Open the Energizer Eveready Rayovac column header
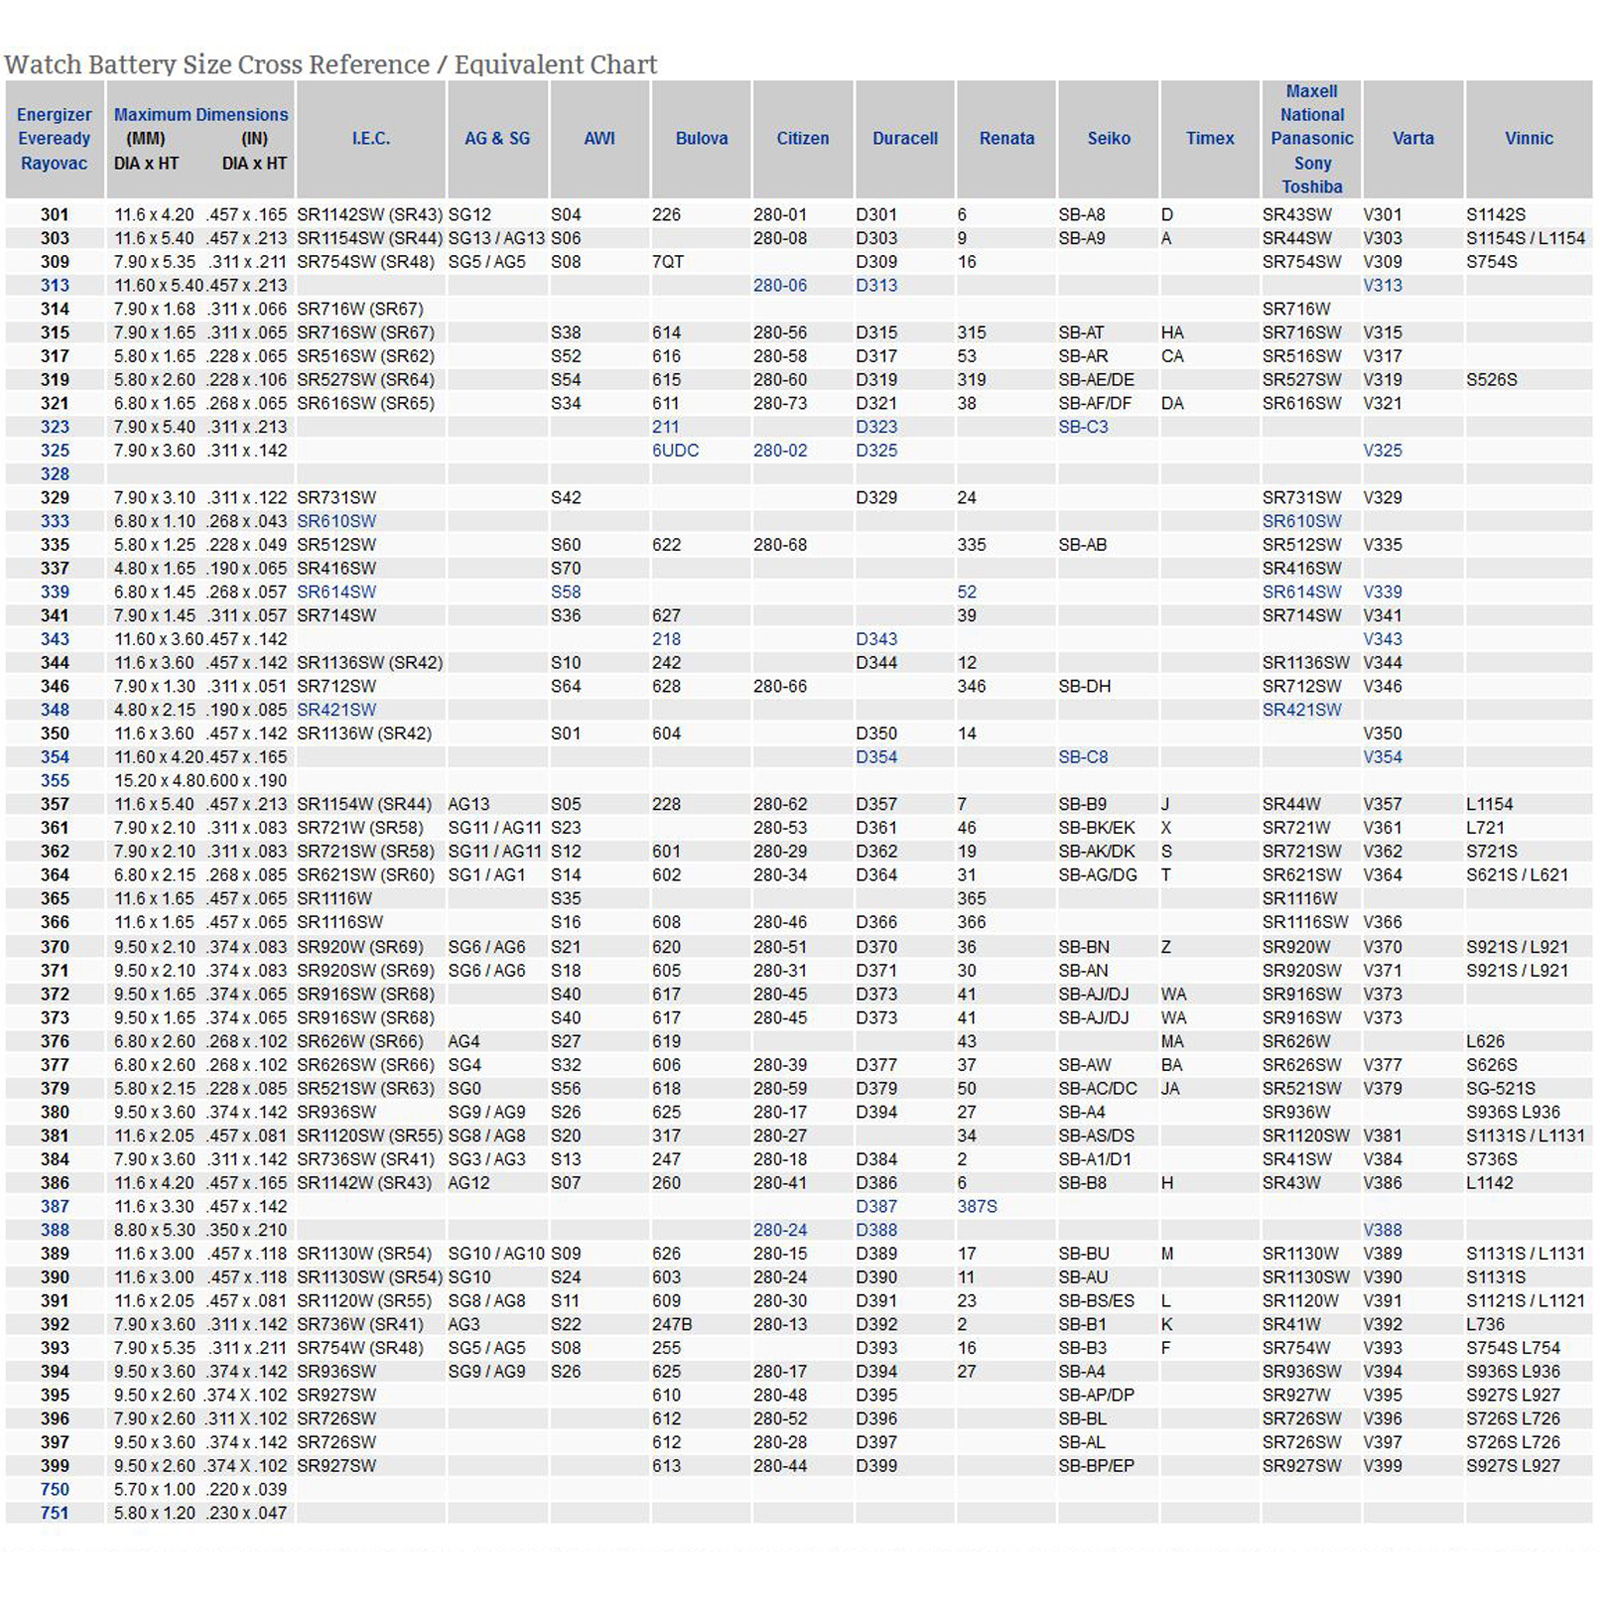Image resolution: width=1600 pixels, height=1600 pixels. click(54, 139)
